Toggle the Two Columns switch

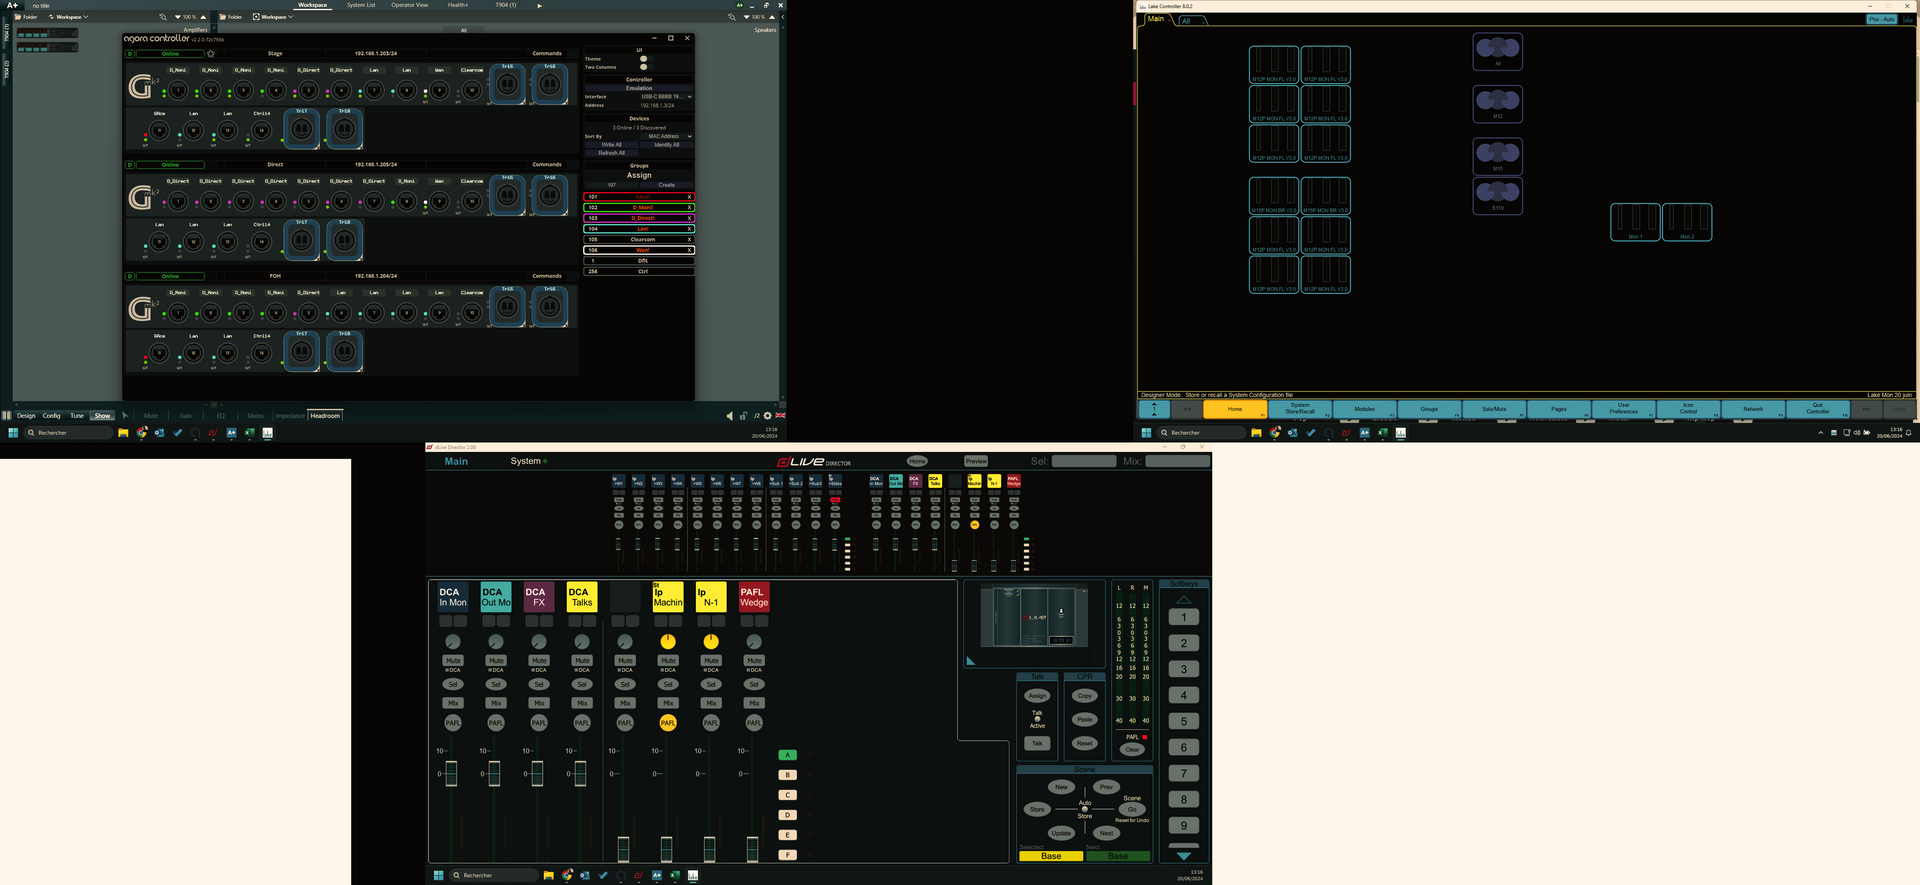pyautogui.click(x=643, y=67)
